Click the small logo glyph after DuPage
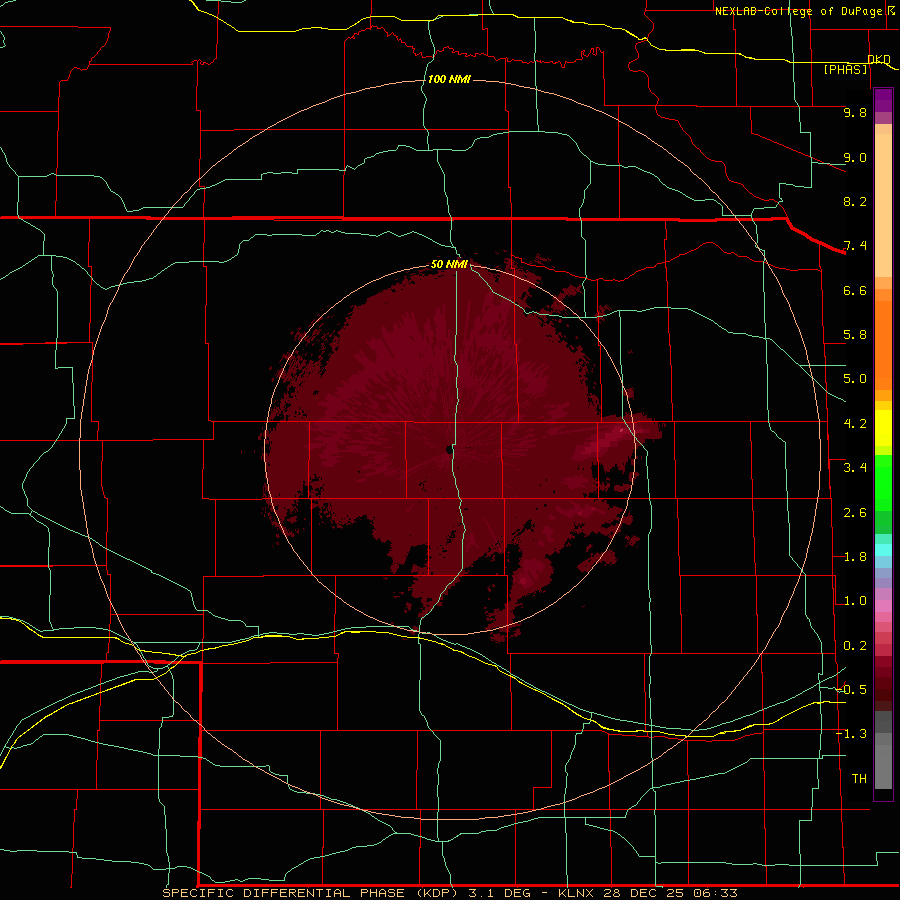The height and width of the screenshot is (900, 900). pos(891,10)
